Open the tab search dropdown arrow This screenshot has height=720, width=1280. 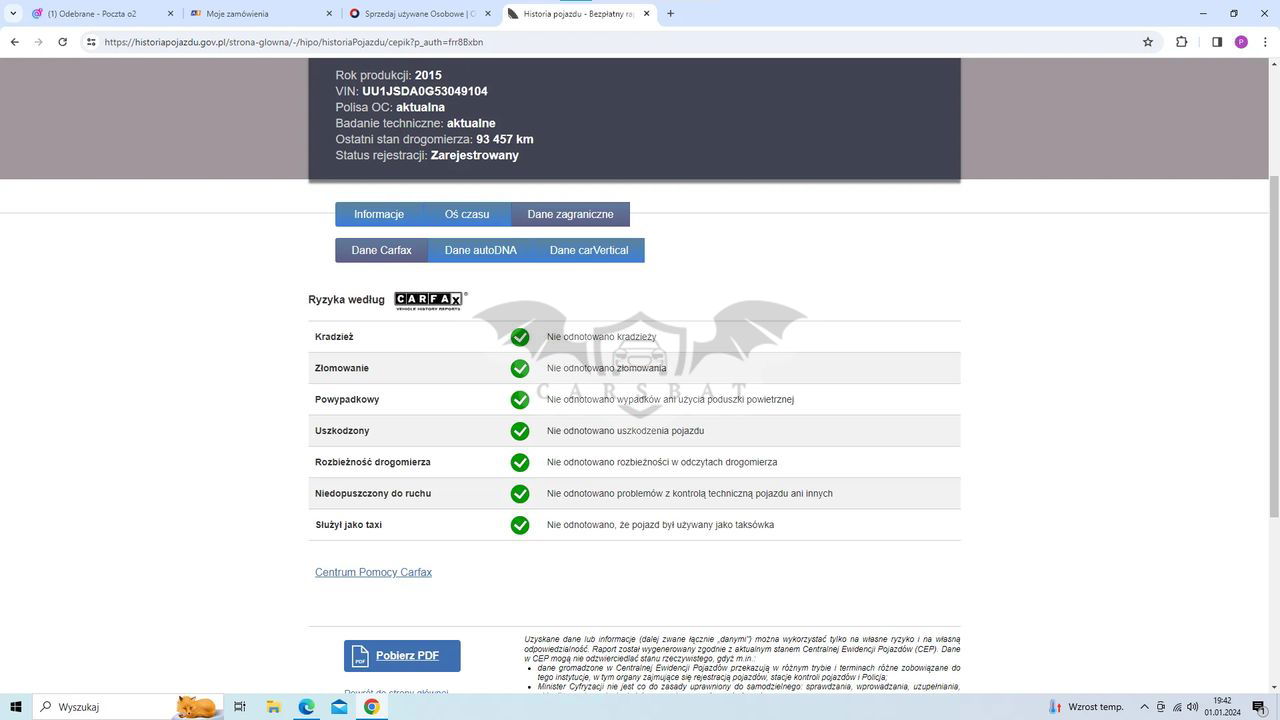coord(13,14)
